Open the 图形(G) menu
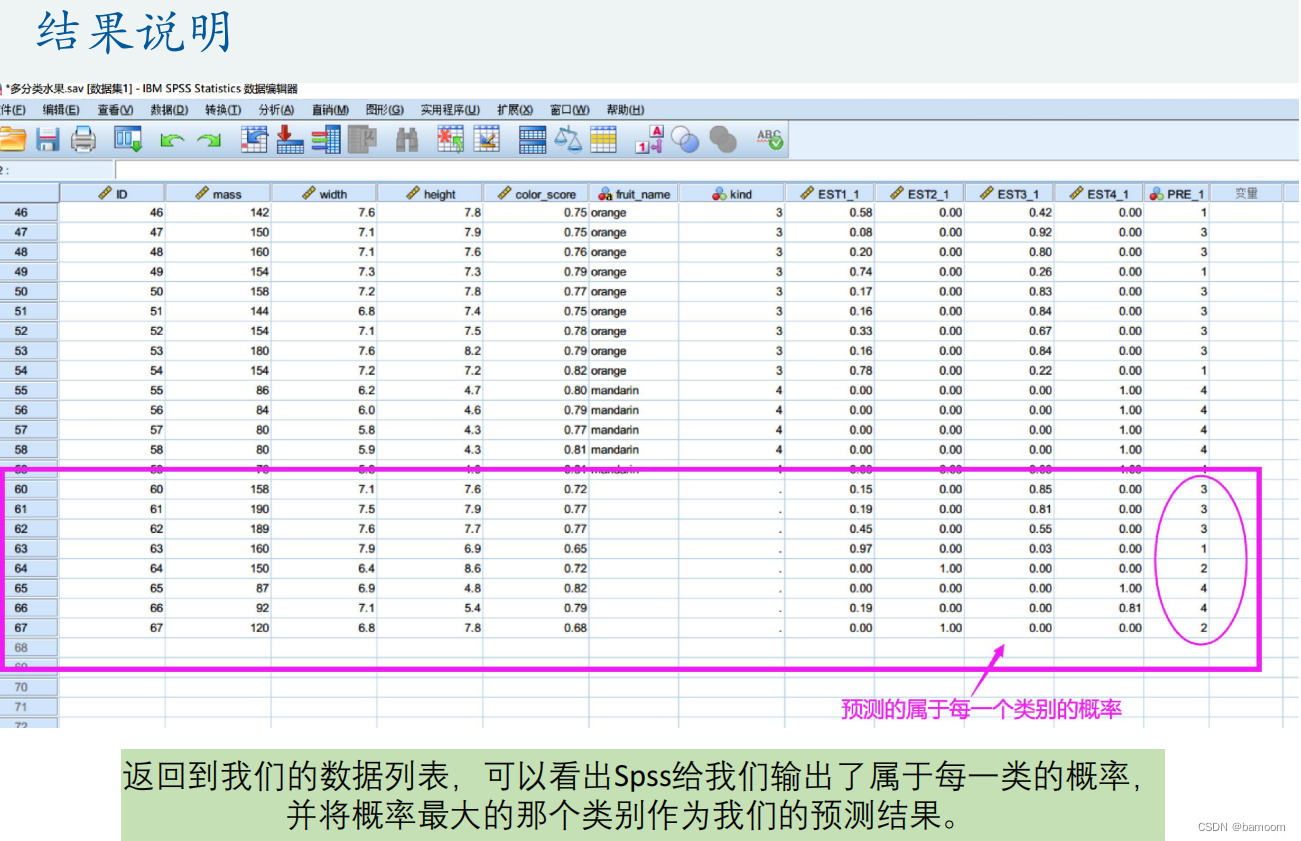Screen dimensions: 1301x841 point(385,110)
